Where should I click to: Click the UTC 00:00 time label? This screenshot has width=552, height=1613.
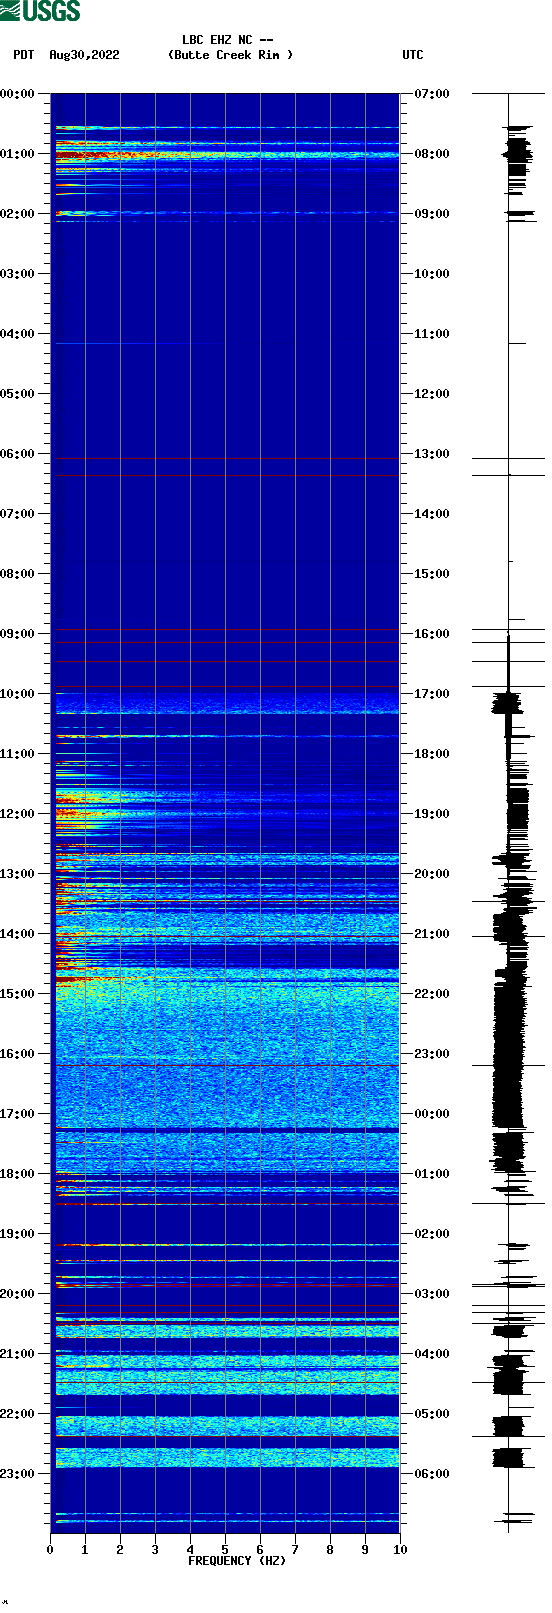click(432, 1114)
